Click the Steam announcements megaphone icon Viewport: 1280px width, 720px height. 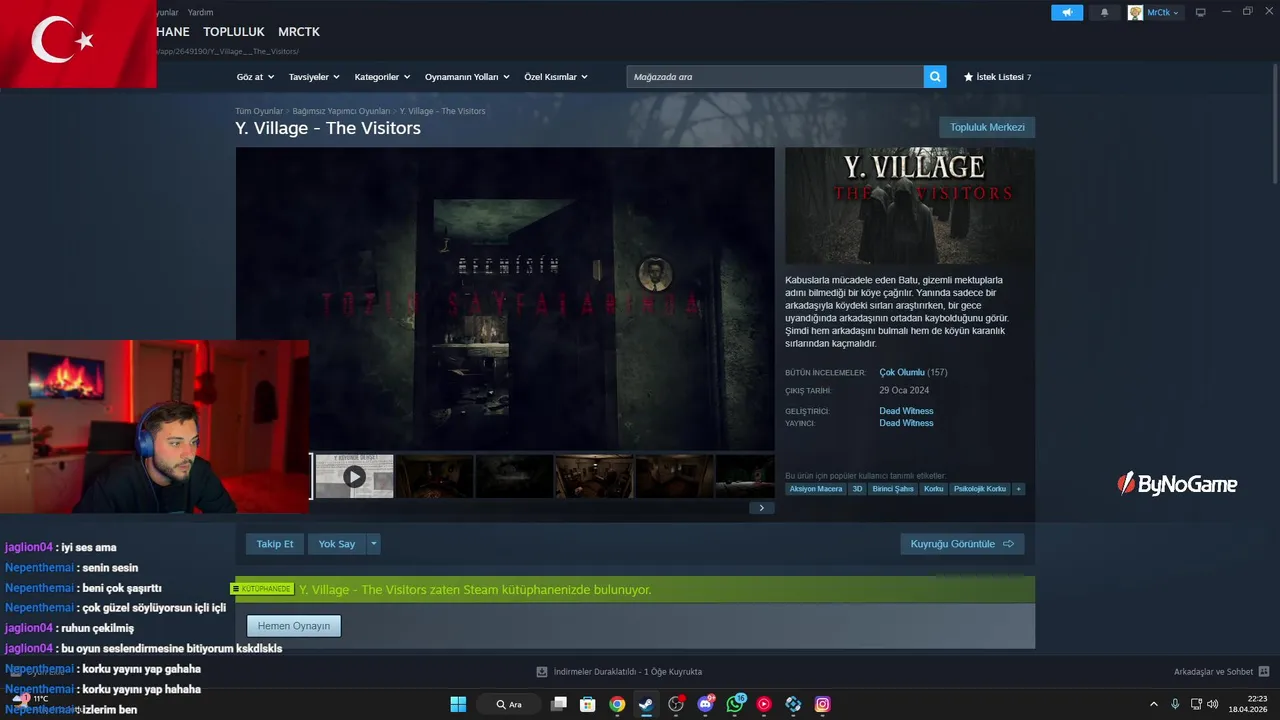[x=1067, y=12]
